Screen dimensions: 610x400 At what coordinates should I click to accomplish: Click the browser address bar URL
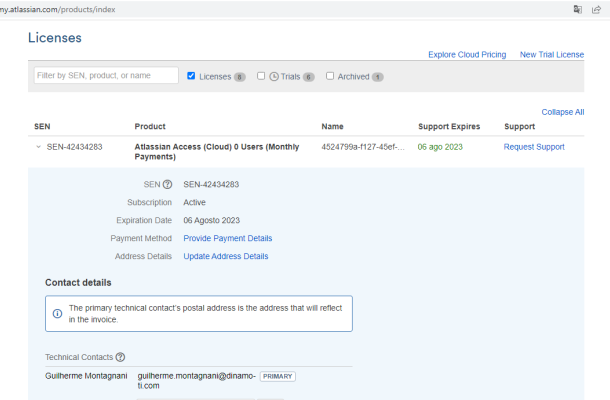point(58,9)
